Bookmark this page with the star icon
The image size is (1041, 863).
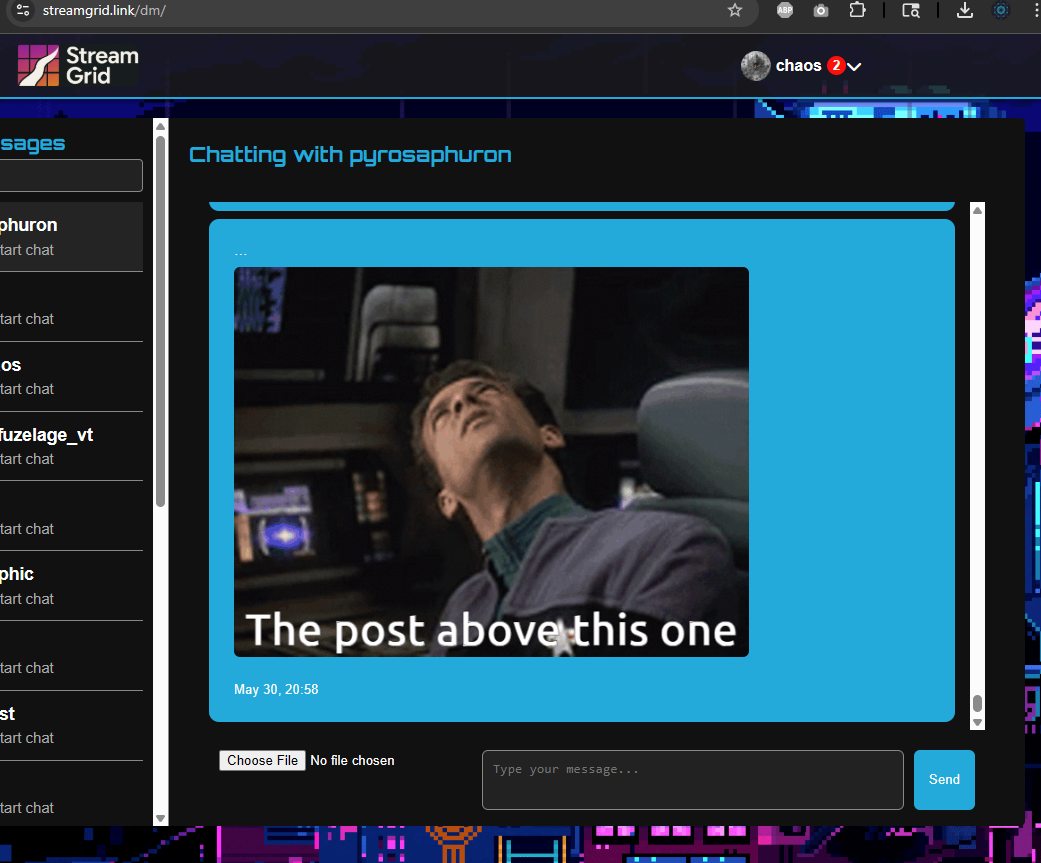(x=734, y=10)
